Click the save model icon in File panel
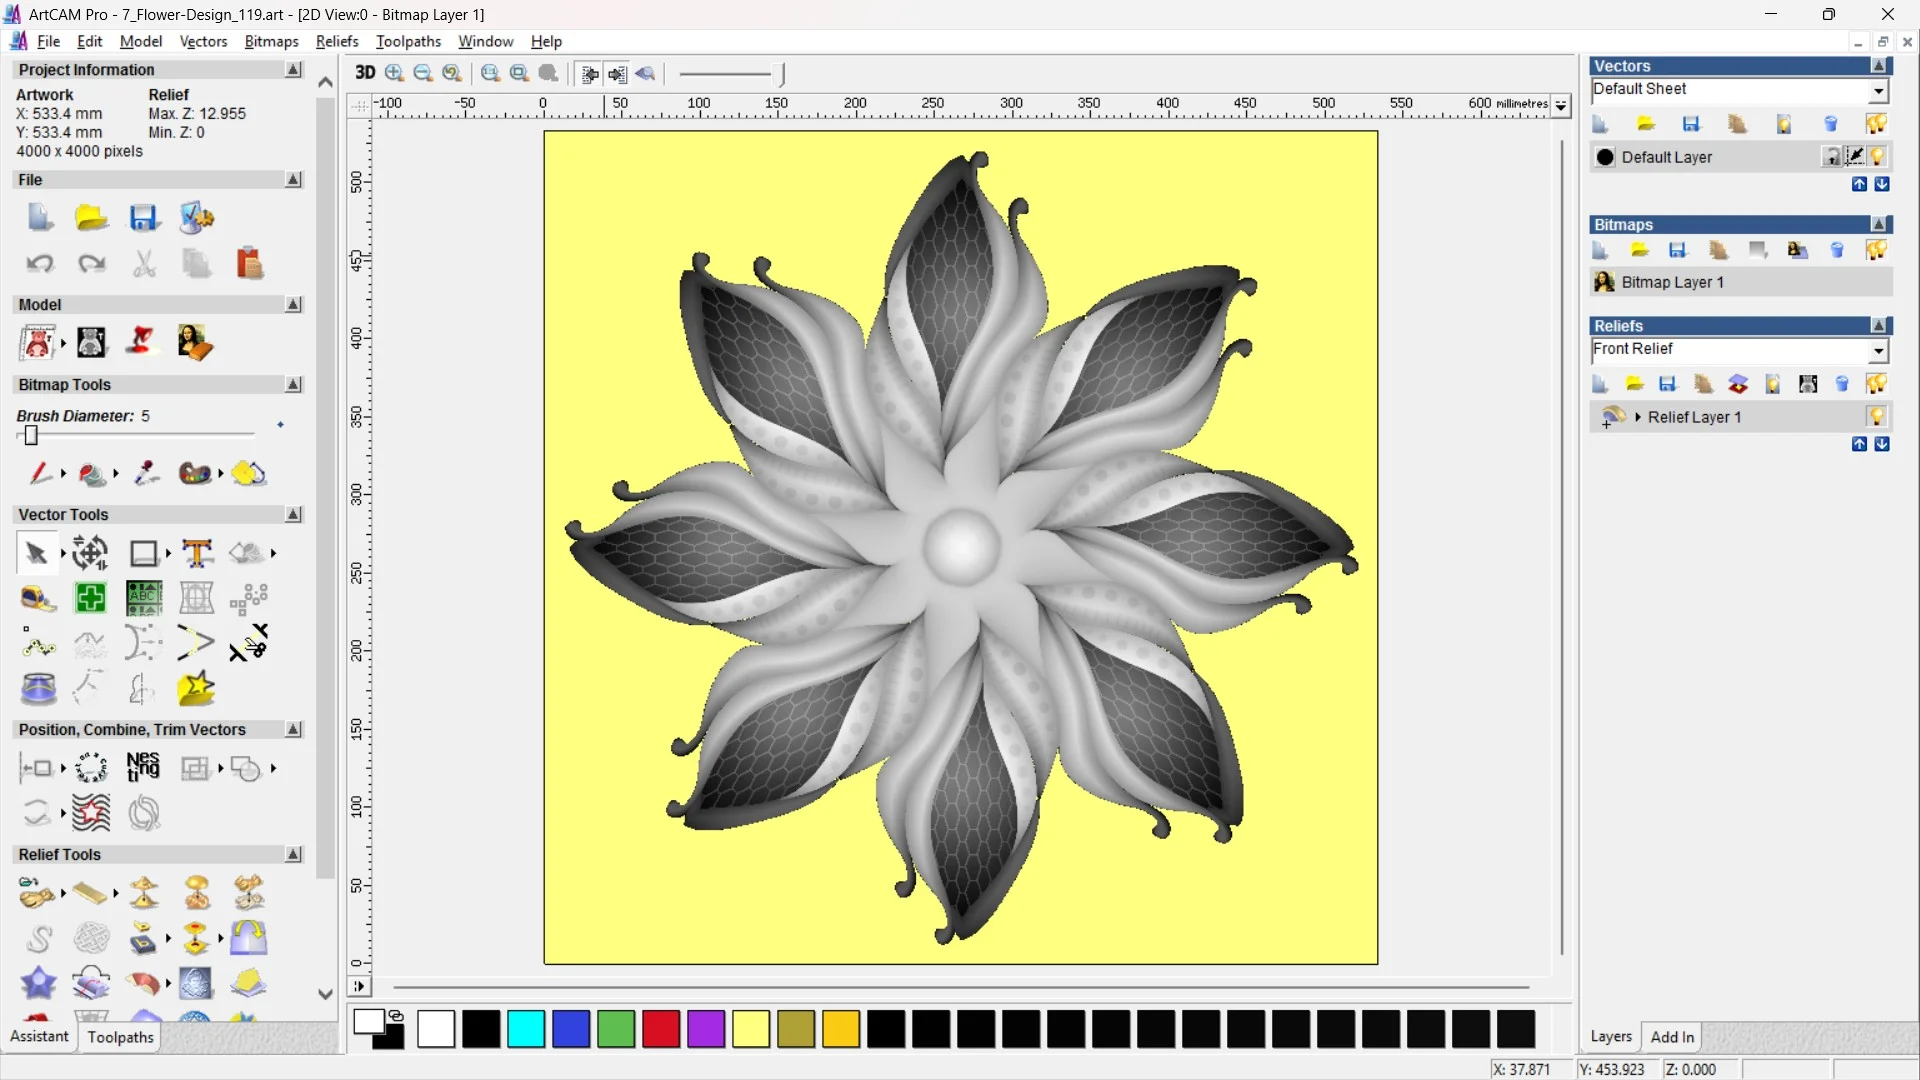The height and width of the screenshot is (1080, 1920). click(143, 218)
